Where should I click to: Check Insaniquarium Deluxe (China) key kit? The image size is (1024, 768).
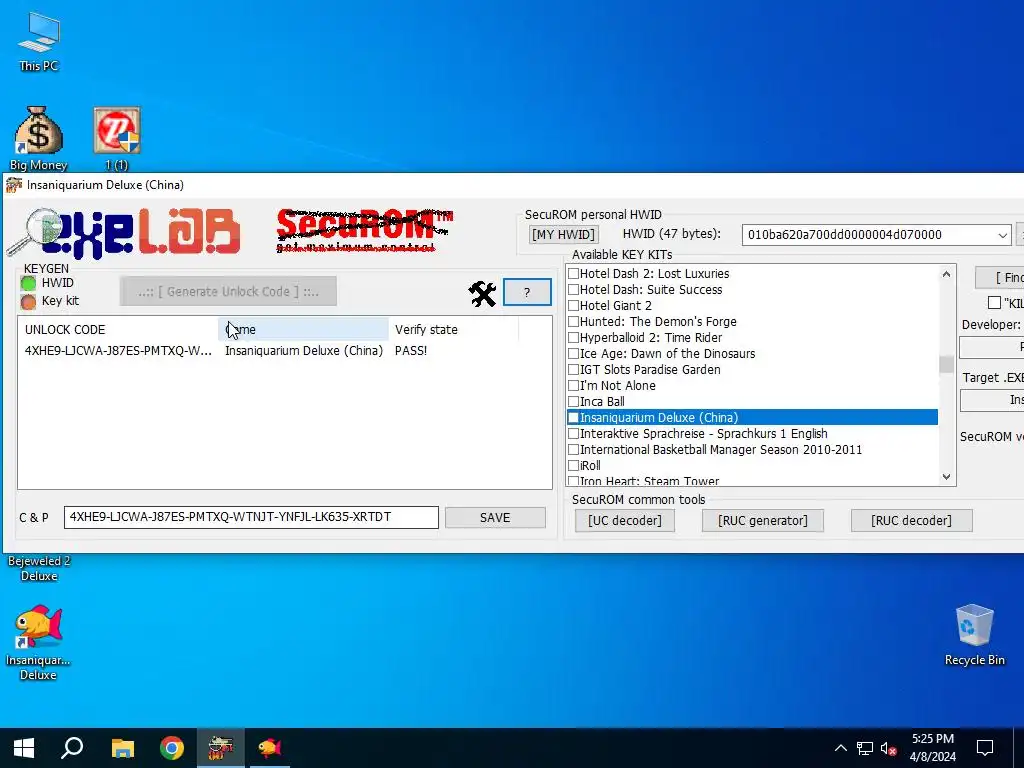coord(573,417)
